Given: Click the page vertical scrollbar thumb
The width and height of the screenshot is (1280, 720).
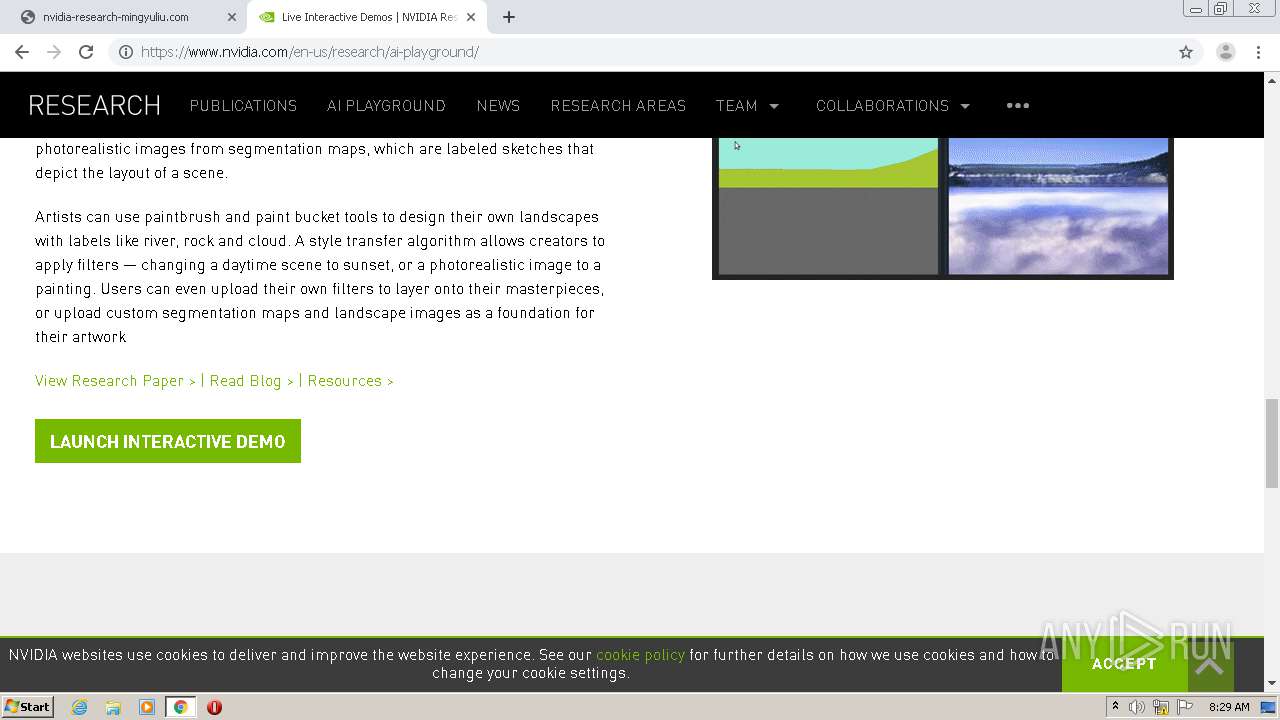Looking at the screenshot, I should pyautogui.click(x=1272, y=443).
